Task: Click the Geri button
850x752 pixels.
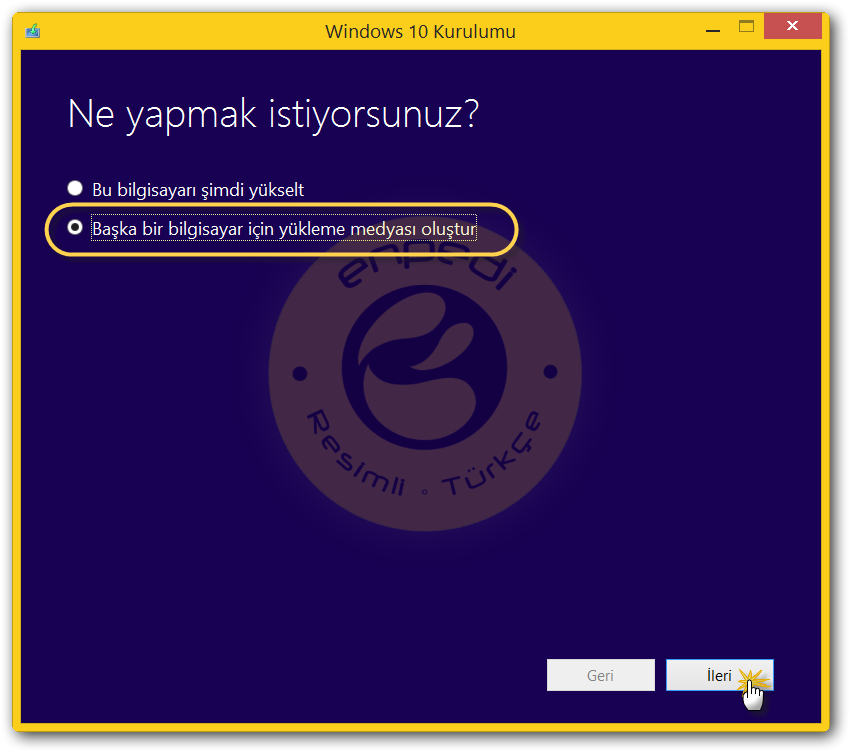Action: point(601,675)
